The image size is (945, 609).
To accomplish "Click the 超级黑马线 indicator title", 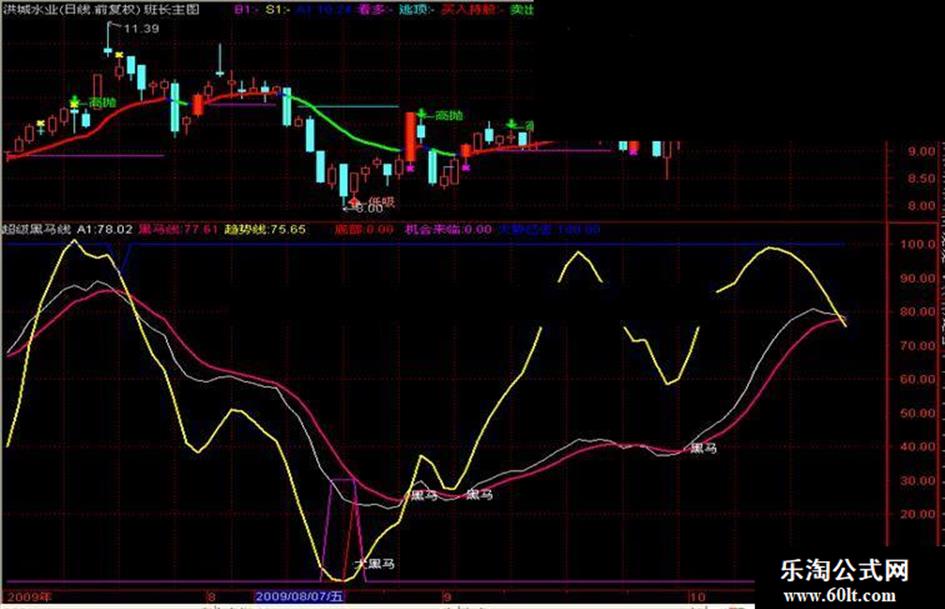I will (x=36, y=229).
